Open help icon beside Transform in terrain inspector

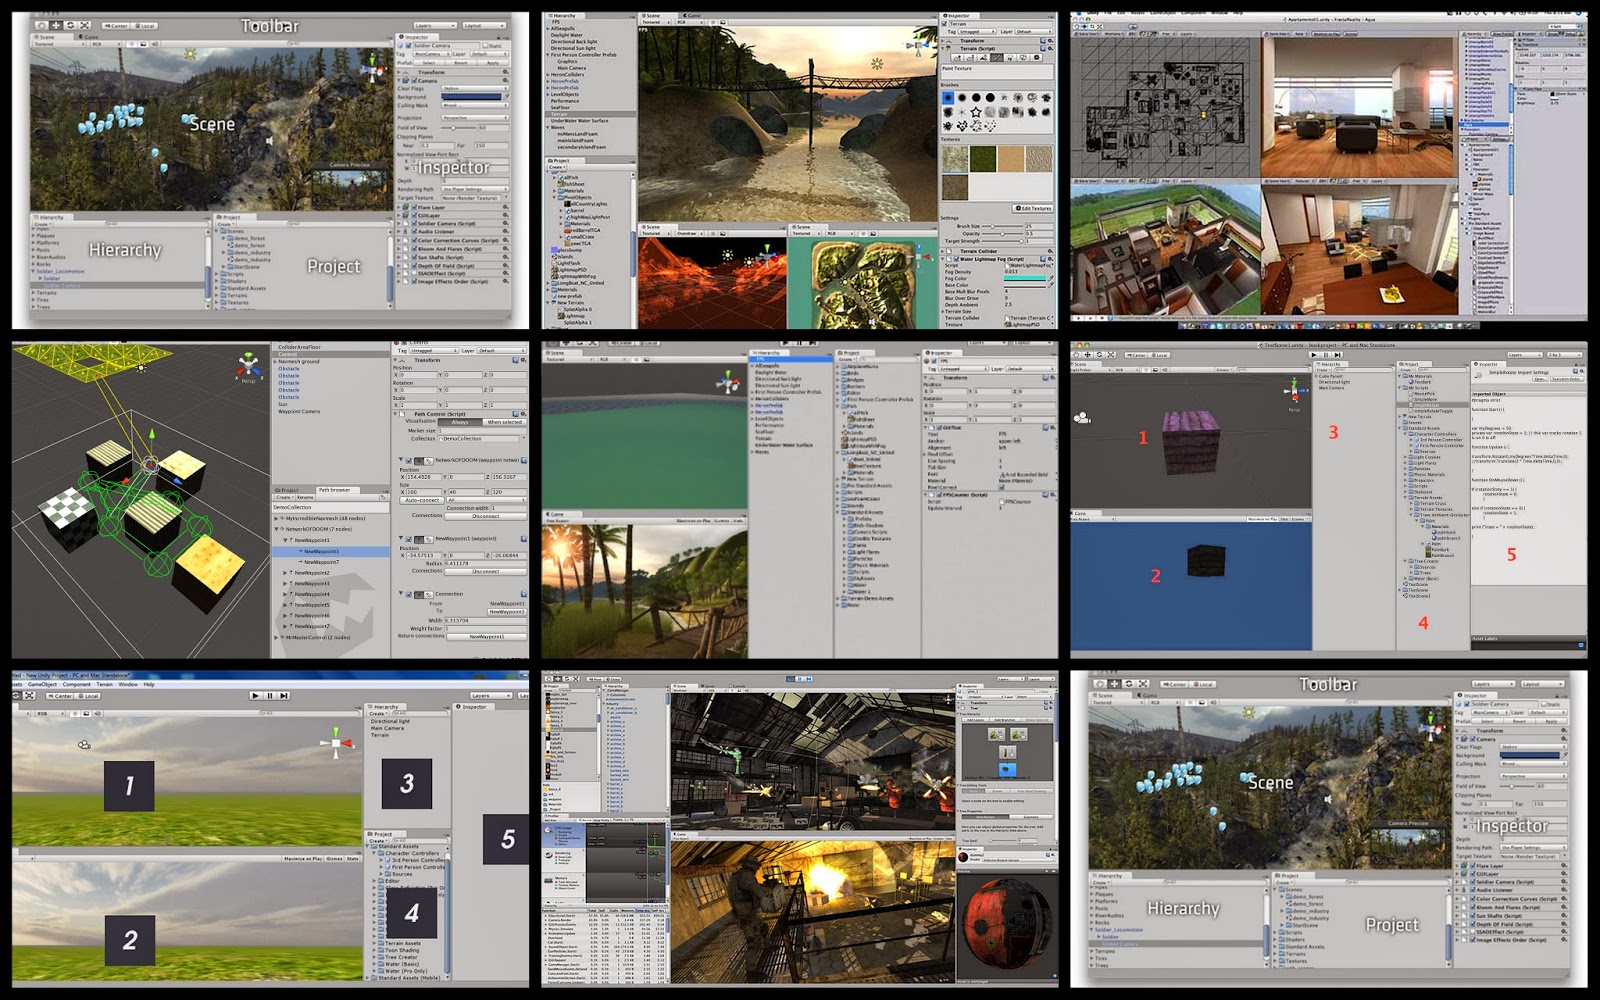pyautogui.click(x=1043, y=41)
